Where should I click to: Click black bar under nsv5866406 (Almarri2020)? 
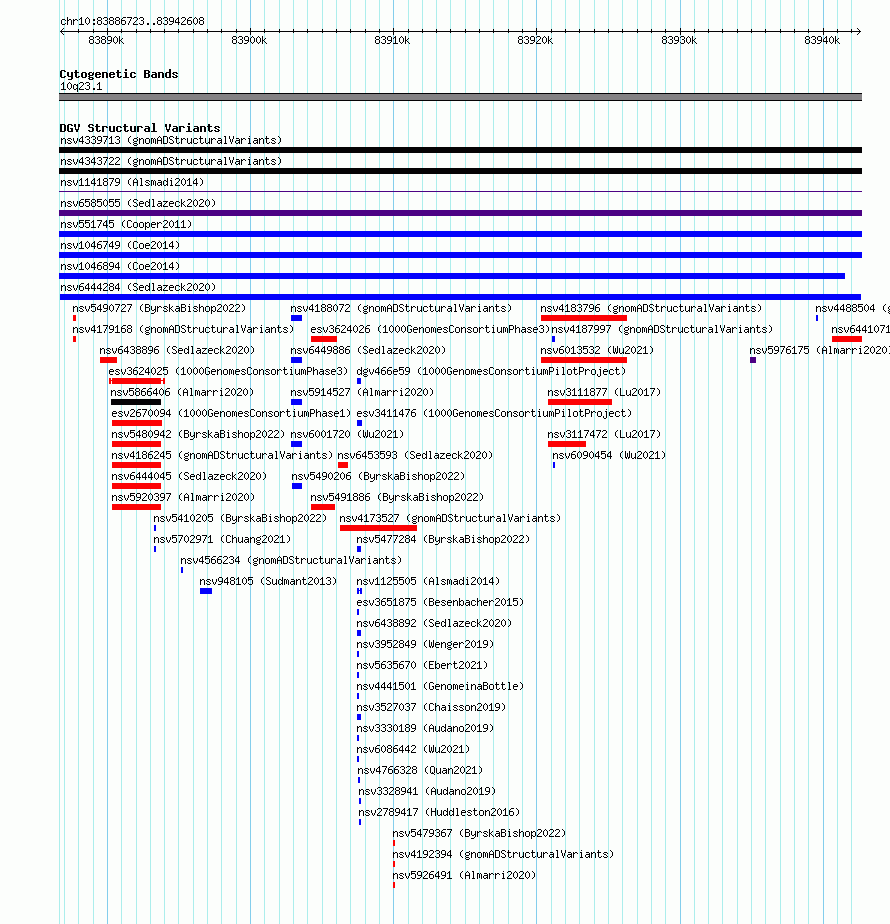click(x=136, y=402)
